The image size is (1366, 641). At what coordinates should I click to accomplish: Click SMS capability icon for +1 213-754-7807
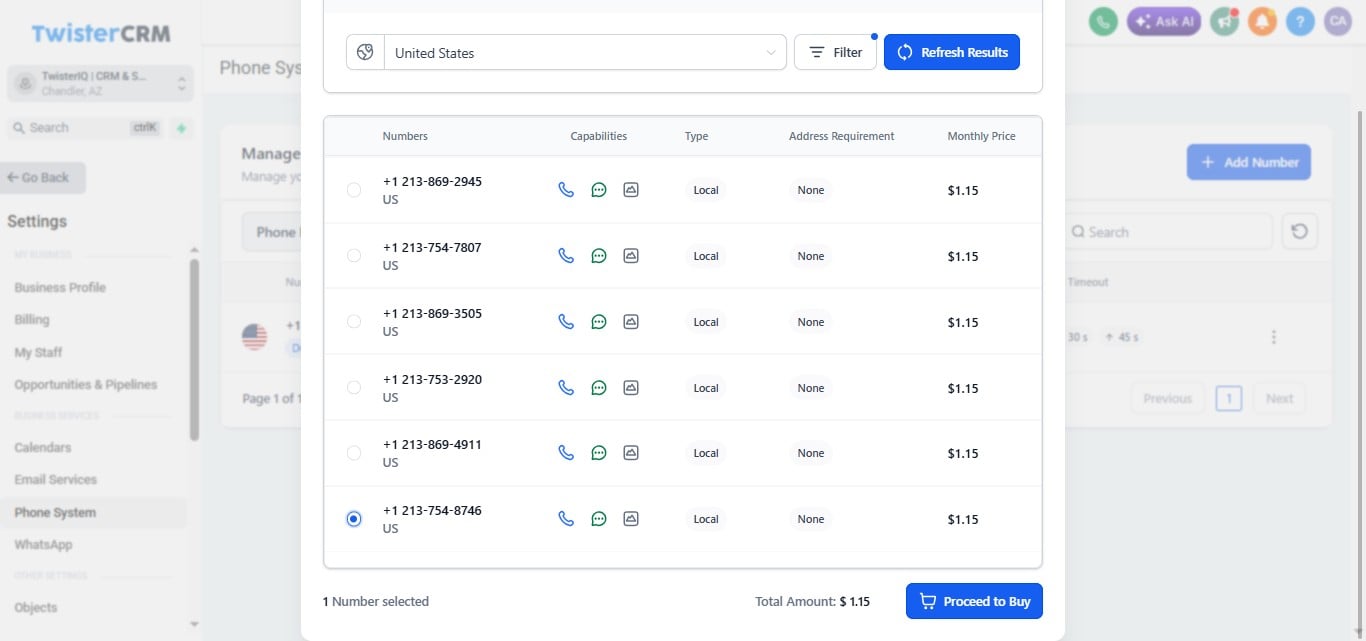(x=599, y=255)
